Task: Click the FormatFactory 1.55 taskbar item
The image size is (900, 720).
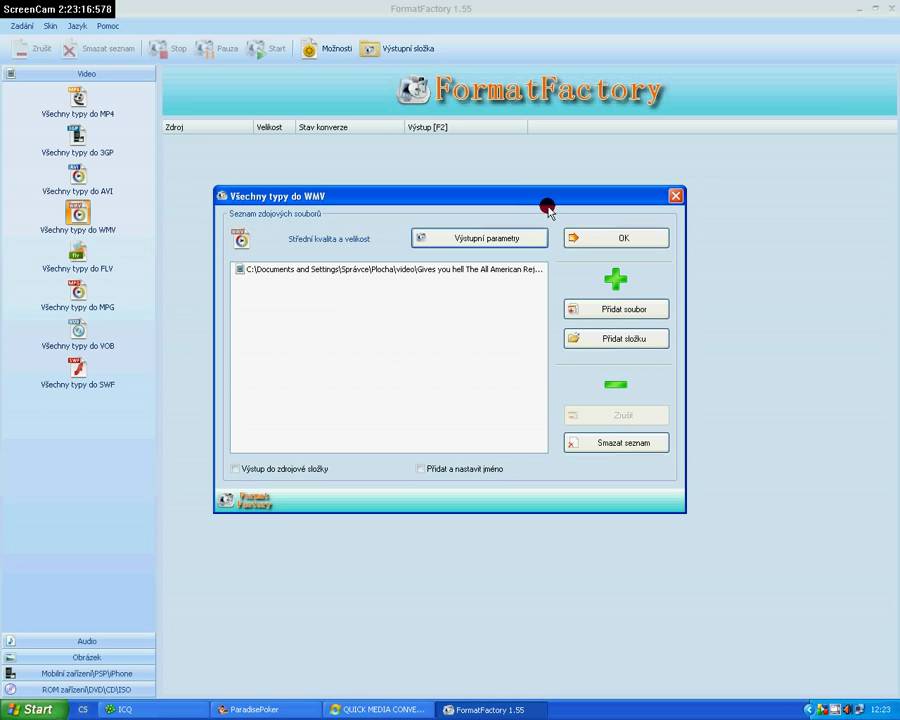Action: (x=491, y=710)
